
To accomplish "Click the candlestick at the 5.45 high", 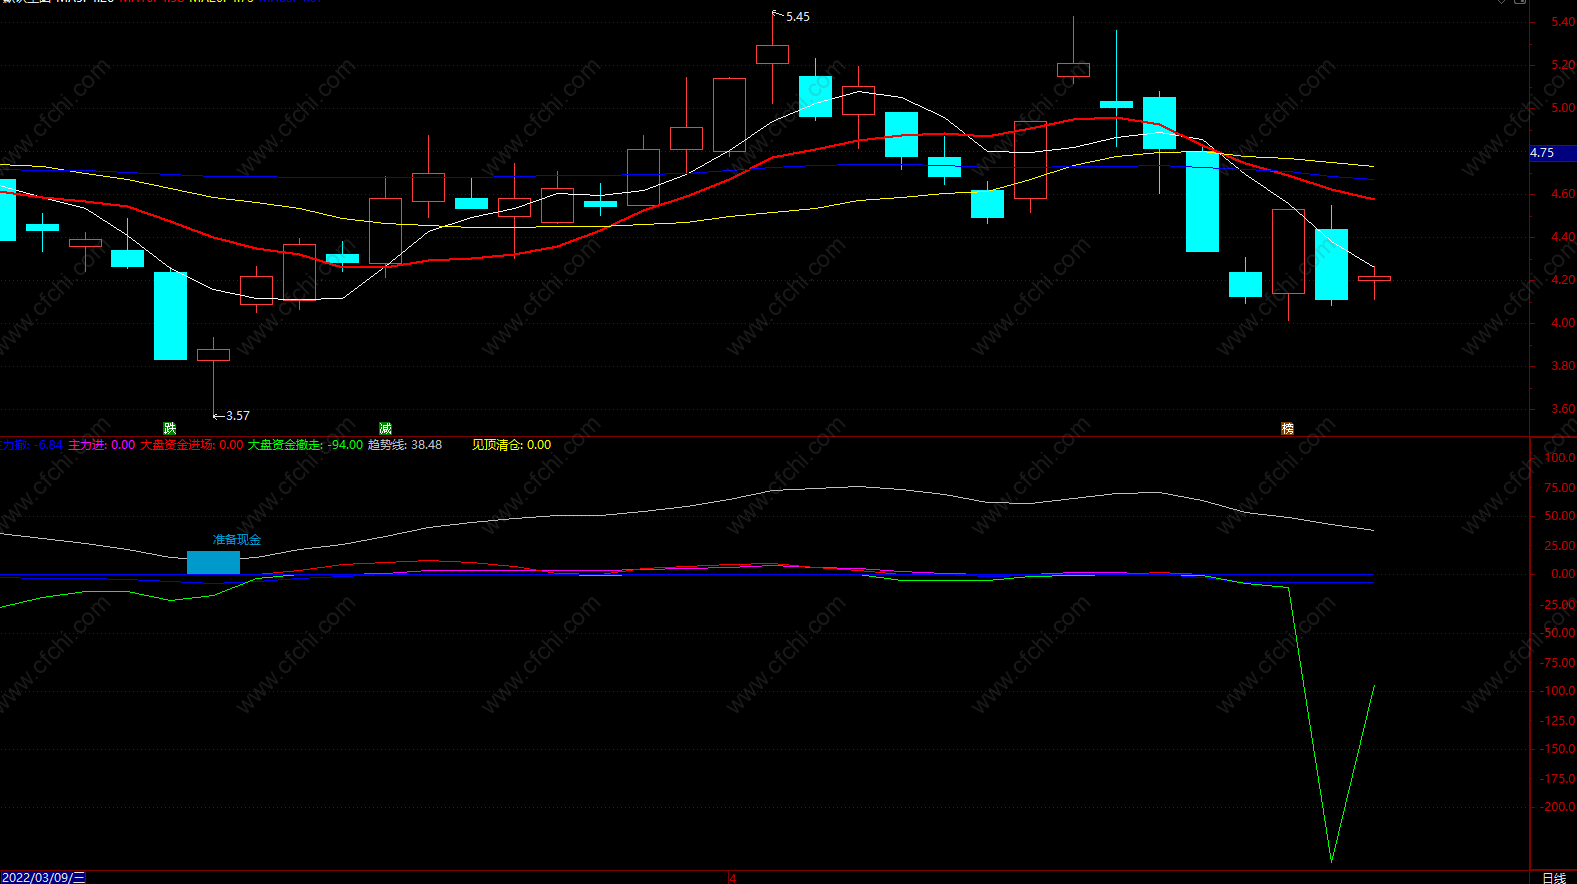I will click(772, 57).
